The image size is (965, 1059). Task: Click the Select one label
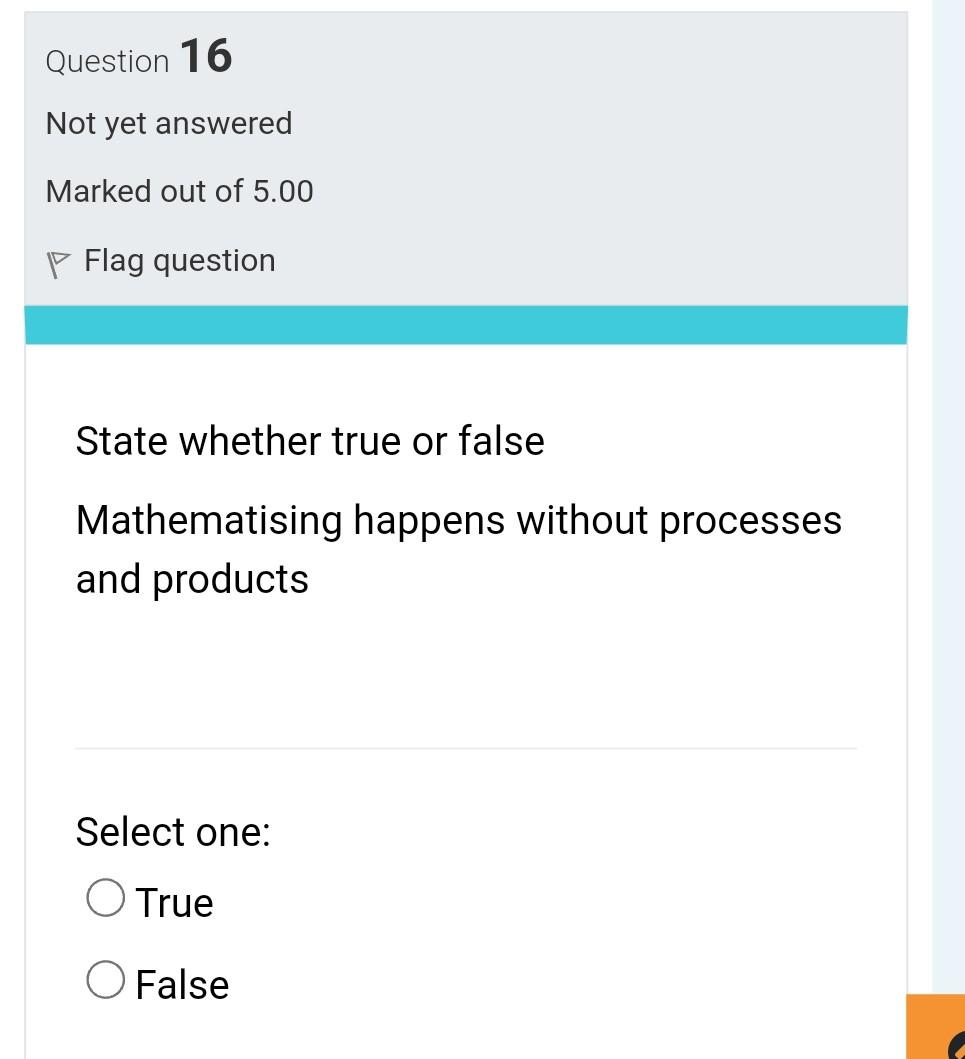172,831
